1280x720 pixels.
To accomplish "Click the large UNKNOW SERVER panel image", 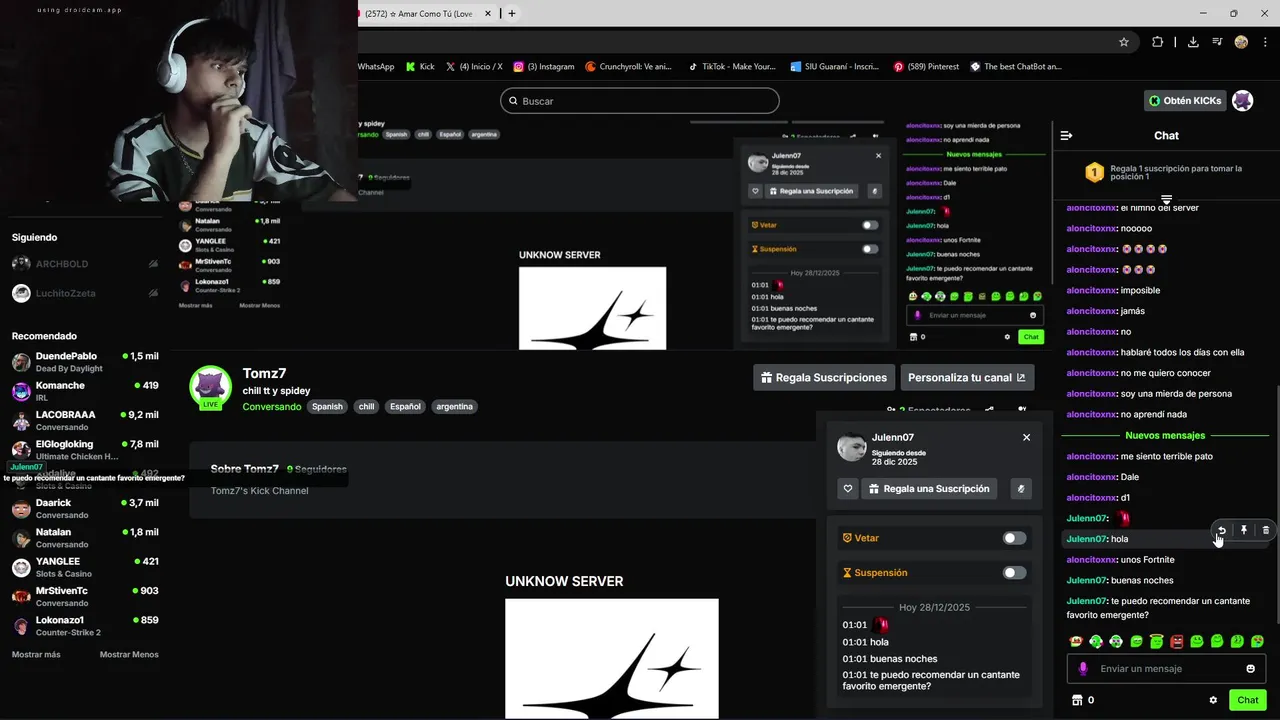I will click(x=611, y=658).
